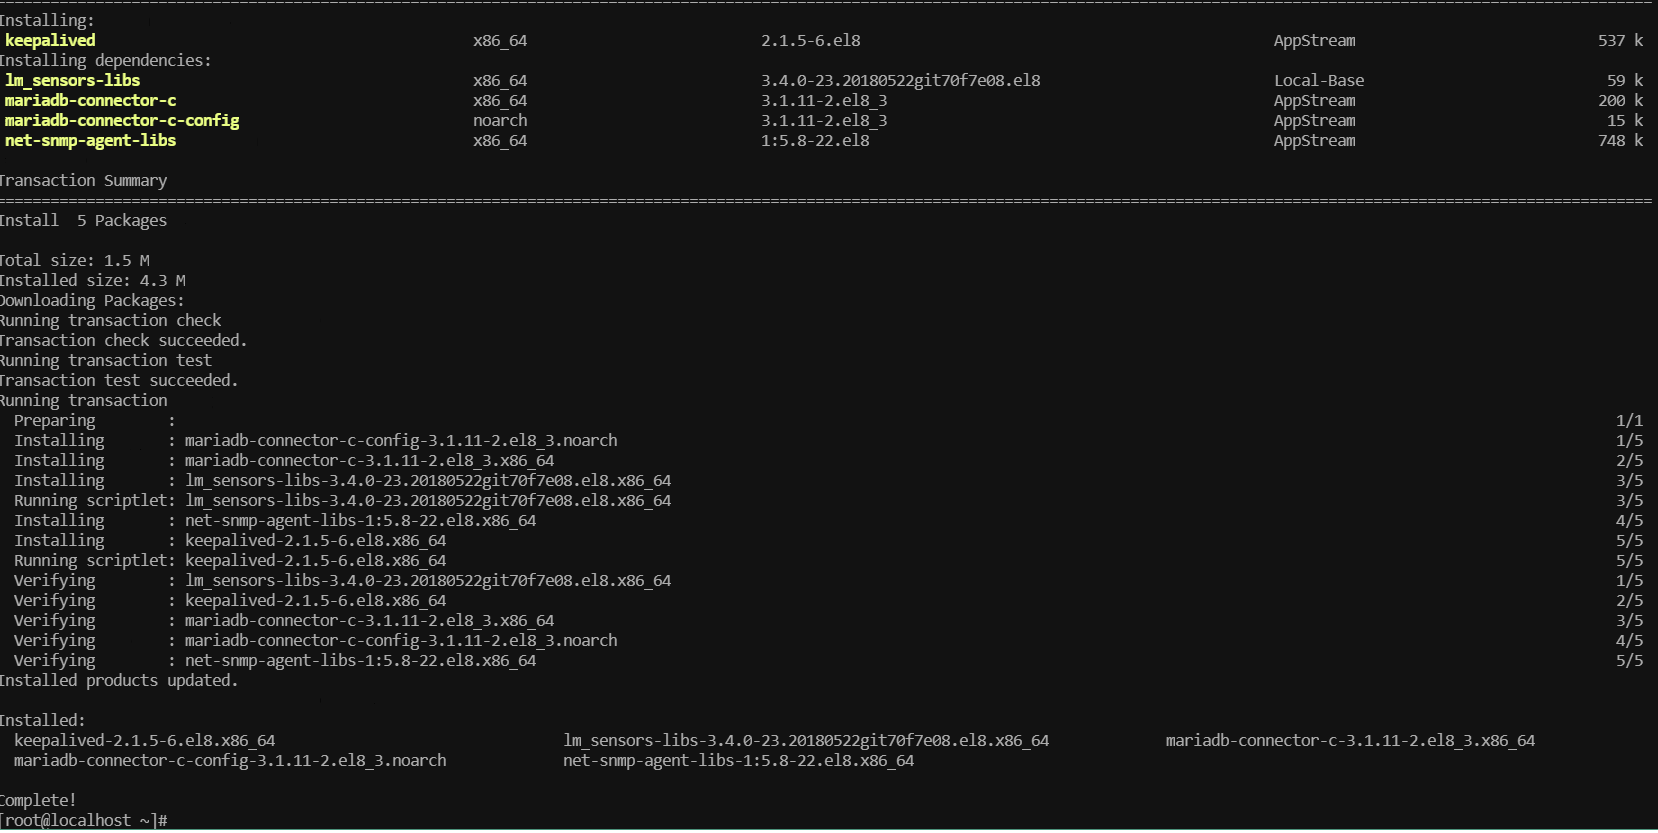Click keepalived-2.1.5-6.el8.x86_64 in Installed list
The height and width of the screenshot is (833, 1658).
144,741
